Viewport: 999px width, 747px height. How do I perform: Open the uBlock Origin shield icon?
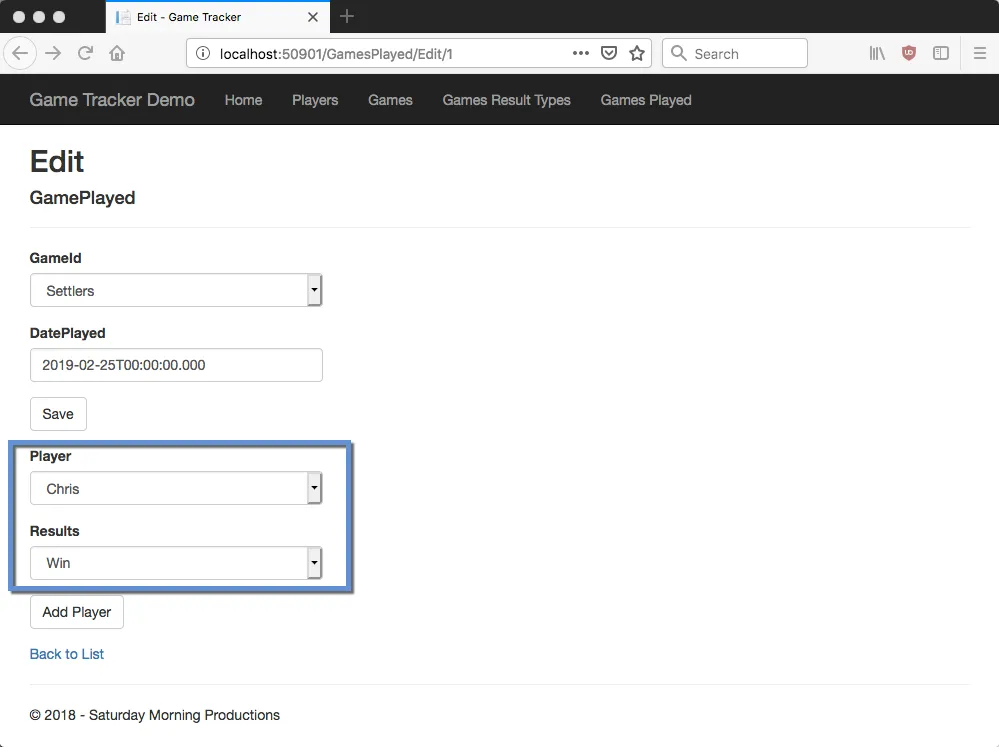pos(909,53)
